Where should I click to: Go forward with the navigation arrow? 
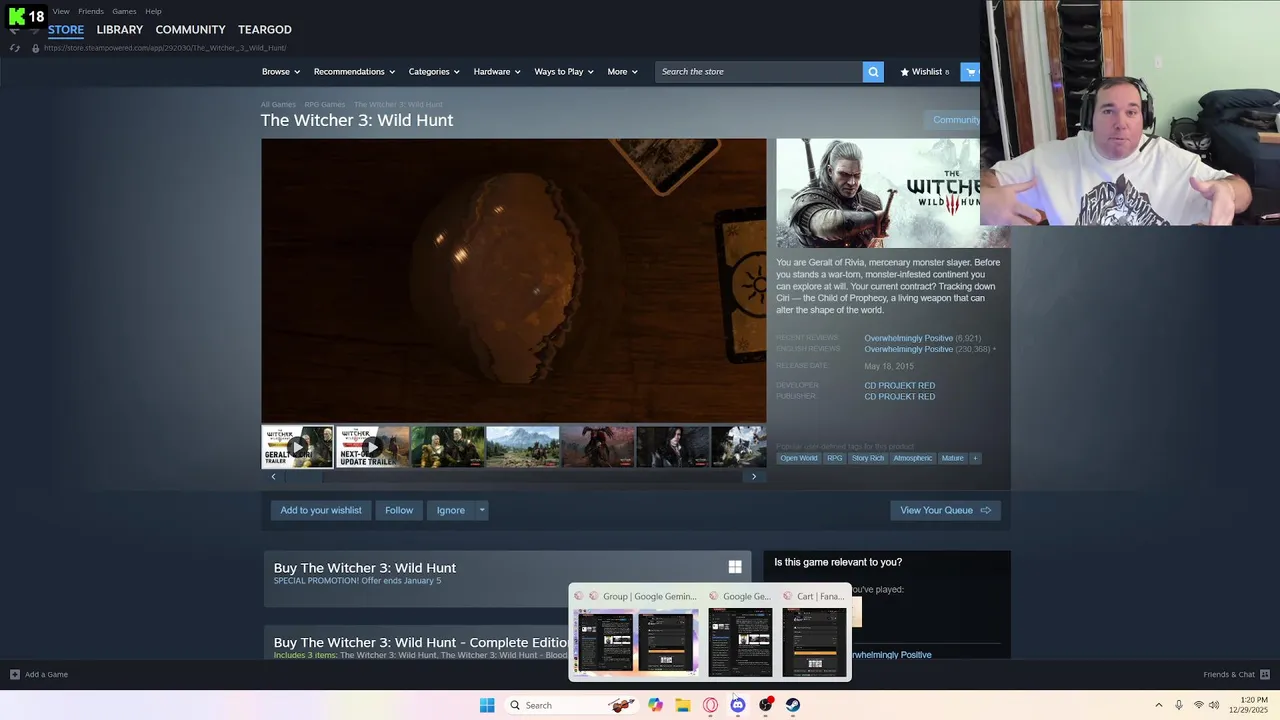tap(35, 30)
